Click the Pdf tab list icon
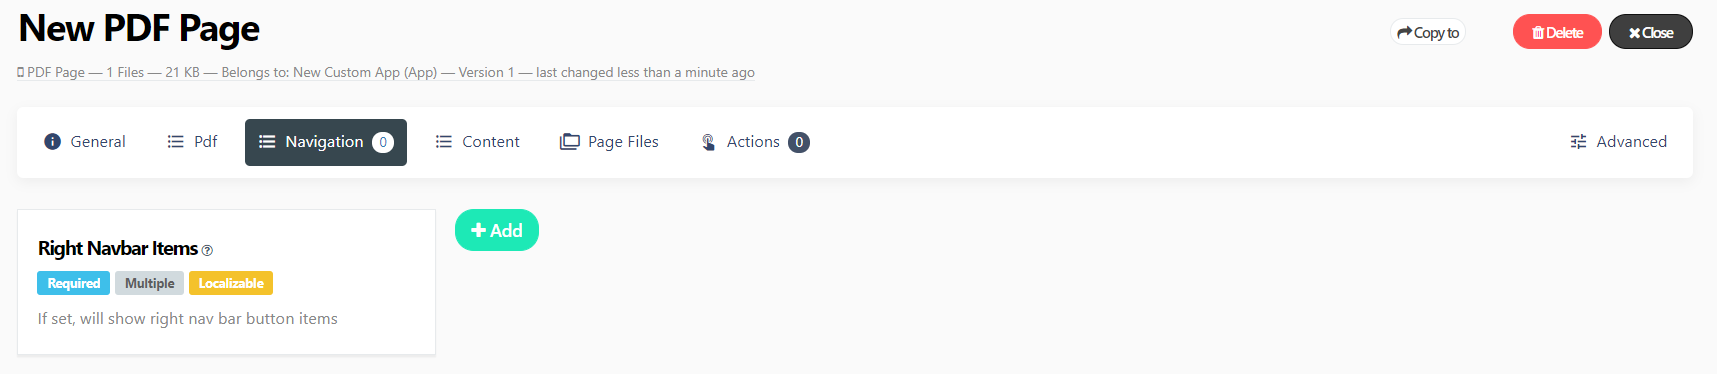Viewport: 1717px width, 374px height. click(x=175, y=142)
